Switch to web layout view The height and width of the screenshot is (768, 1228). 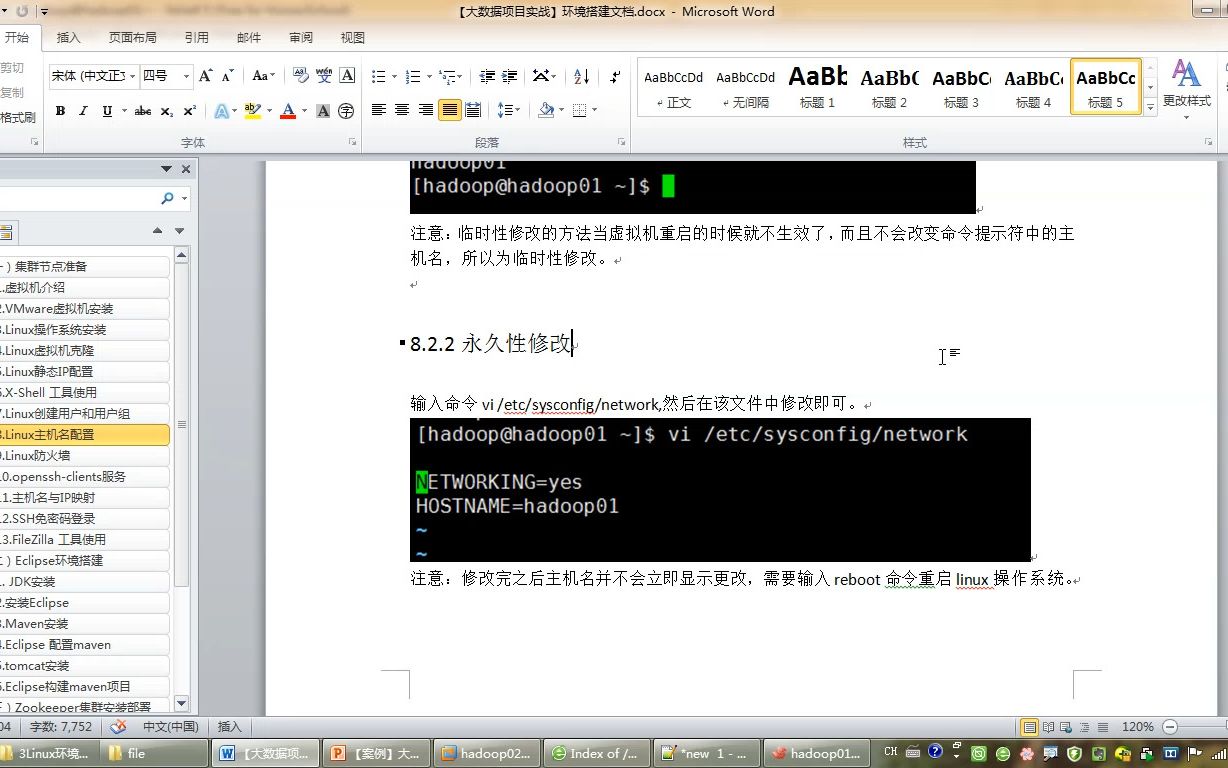point(1065,727)
